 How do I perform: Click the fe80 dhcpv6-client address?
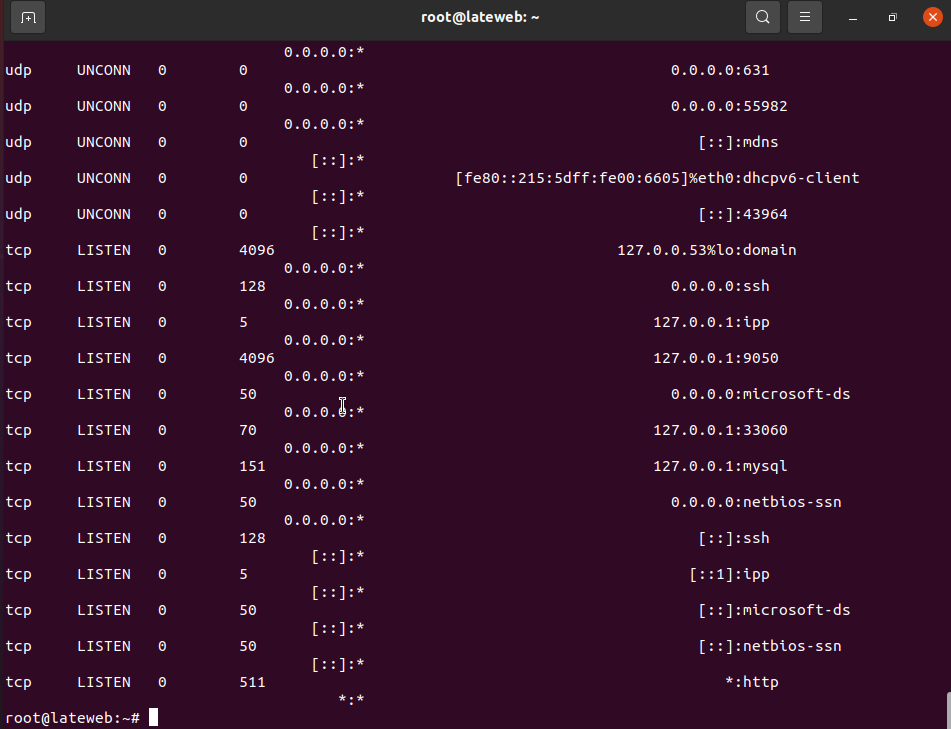coord(657,178)
